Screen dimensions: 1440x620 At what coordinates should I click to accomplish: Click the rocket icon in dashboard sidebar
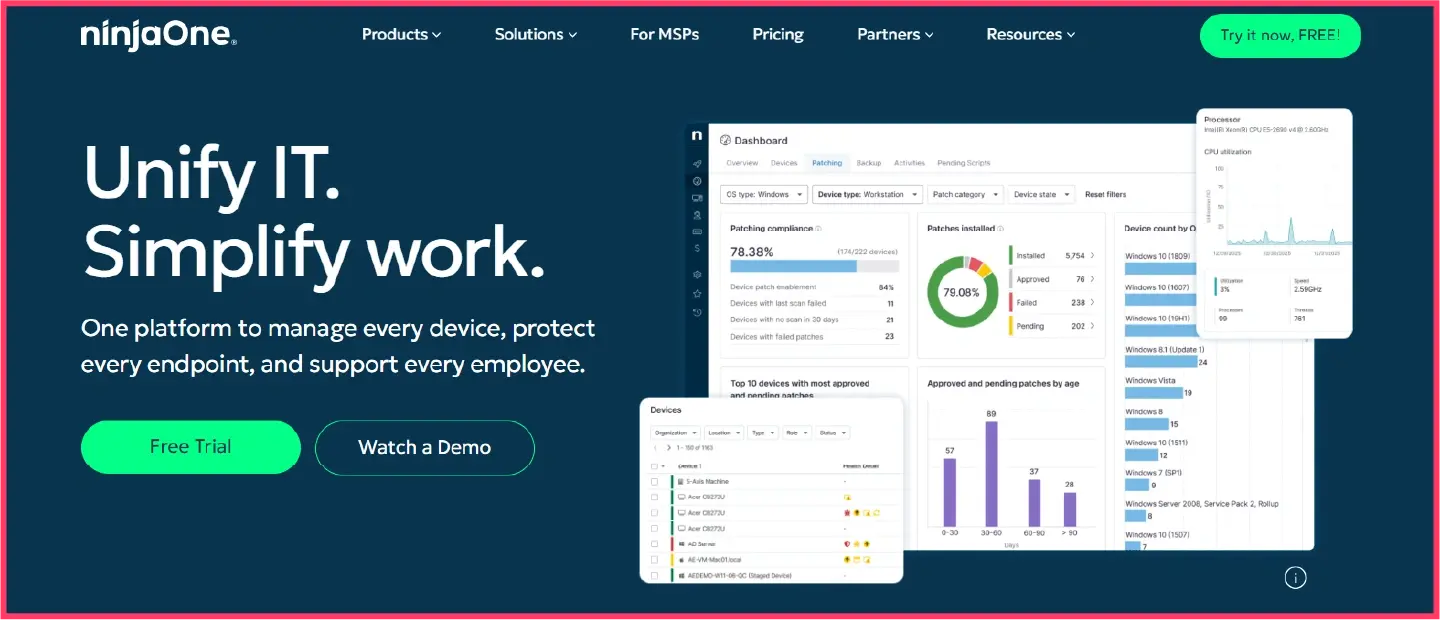697,164
